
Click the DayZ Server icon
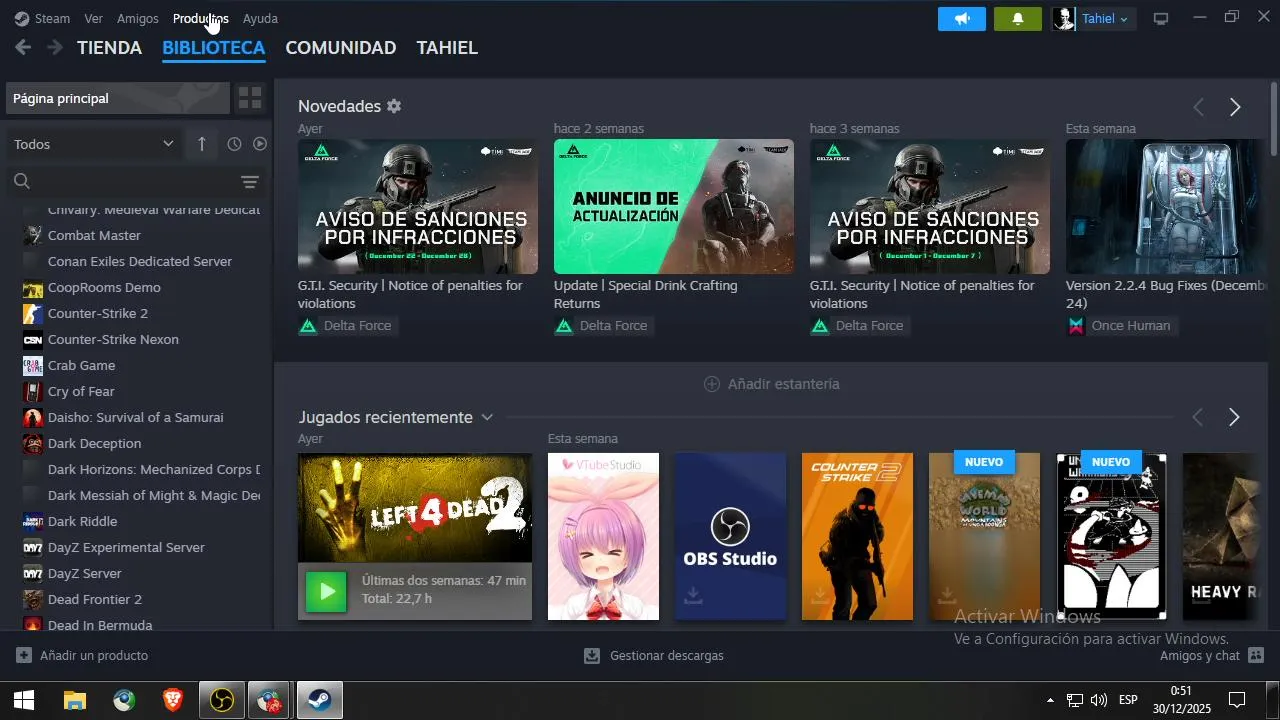point(33,573)
